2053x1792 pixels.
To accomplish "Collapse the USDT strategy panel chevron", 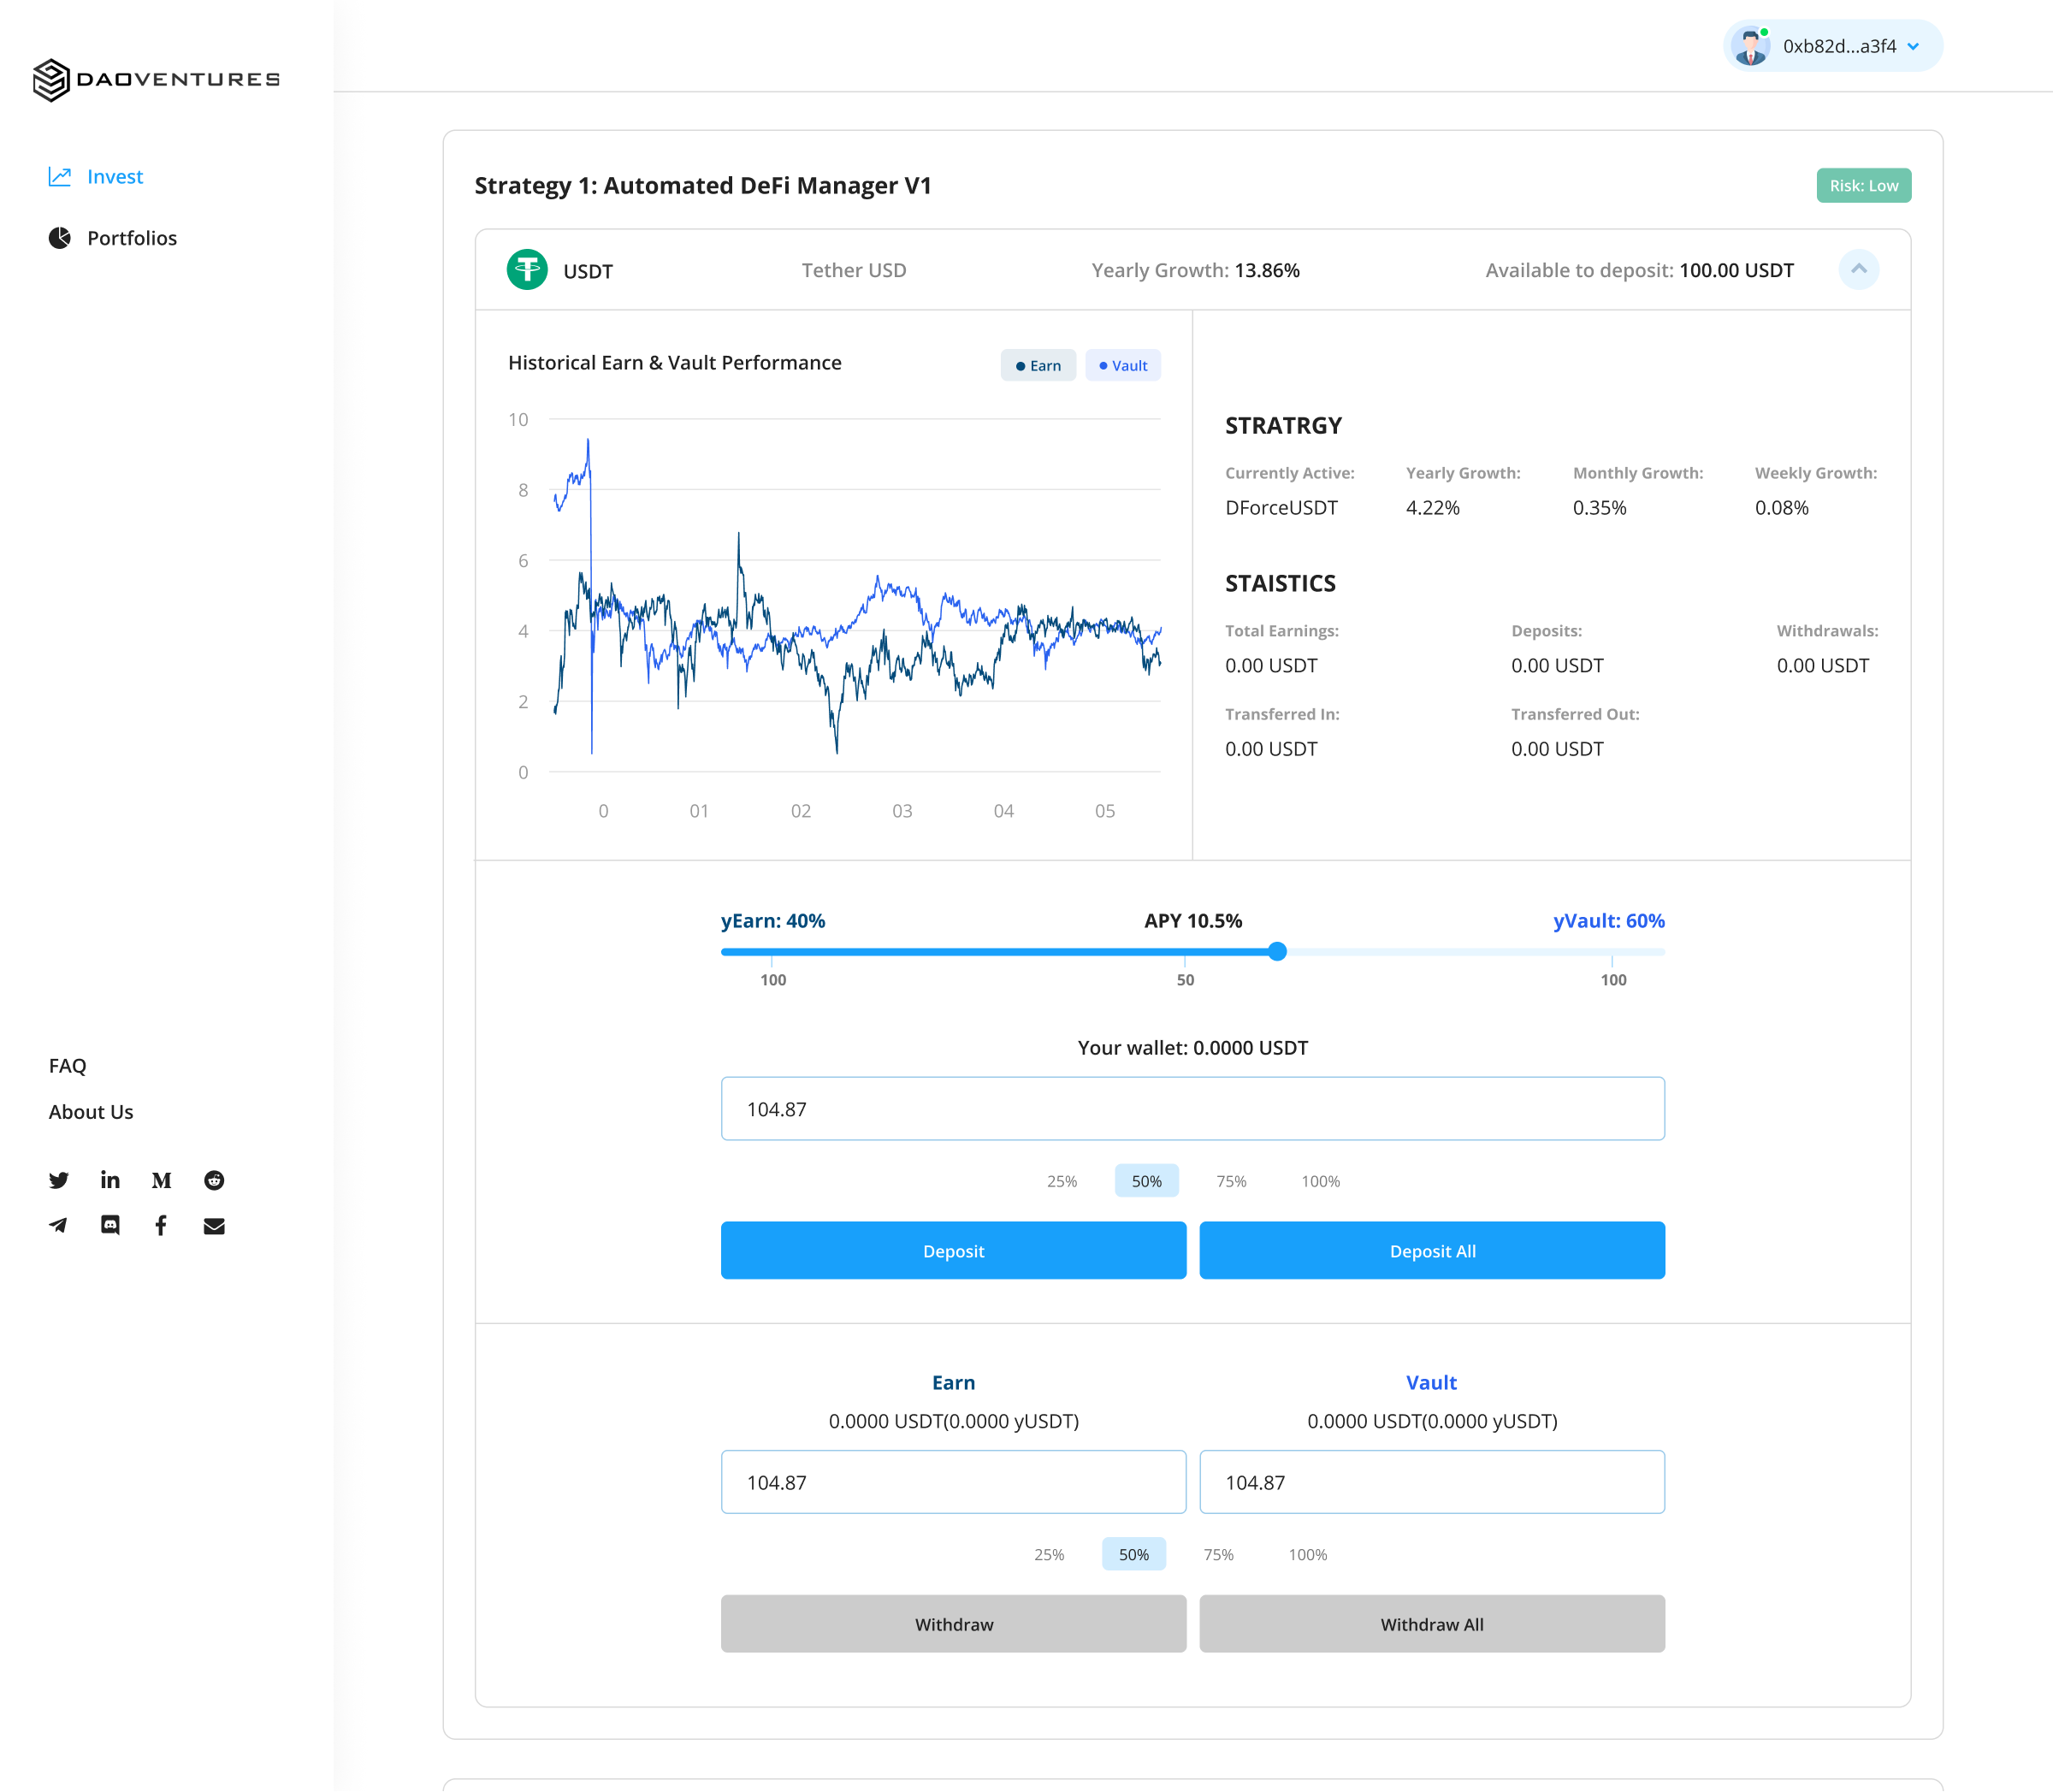I will coord(1858,269).
